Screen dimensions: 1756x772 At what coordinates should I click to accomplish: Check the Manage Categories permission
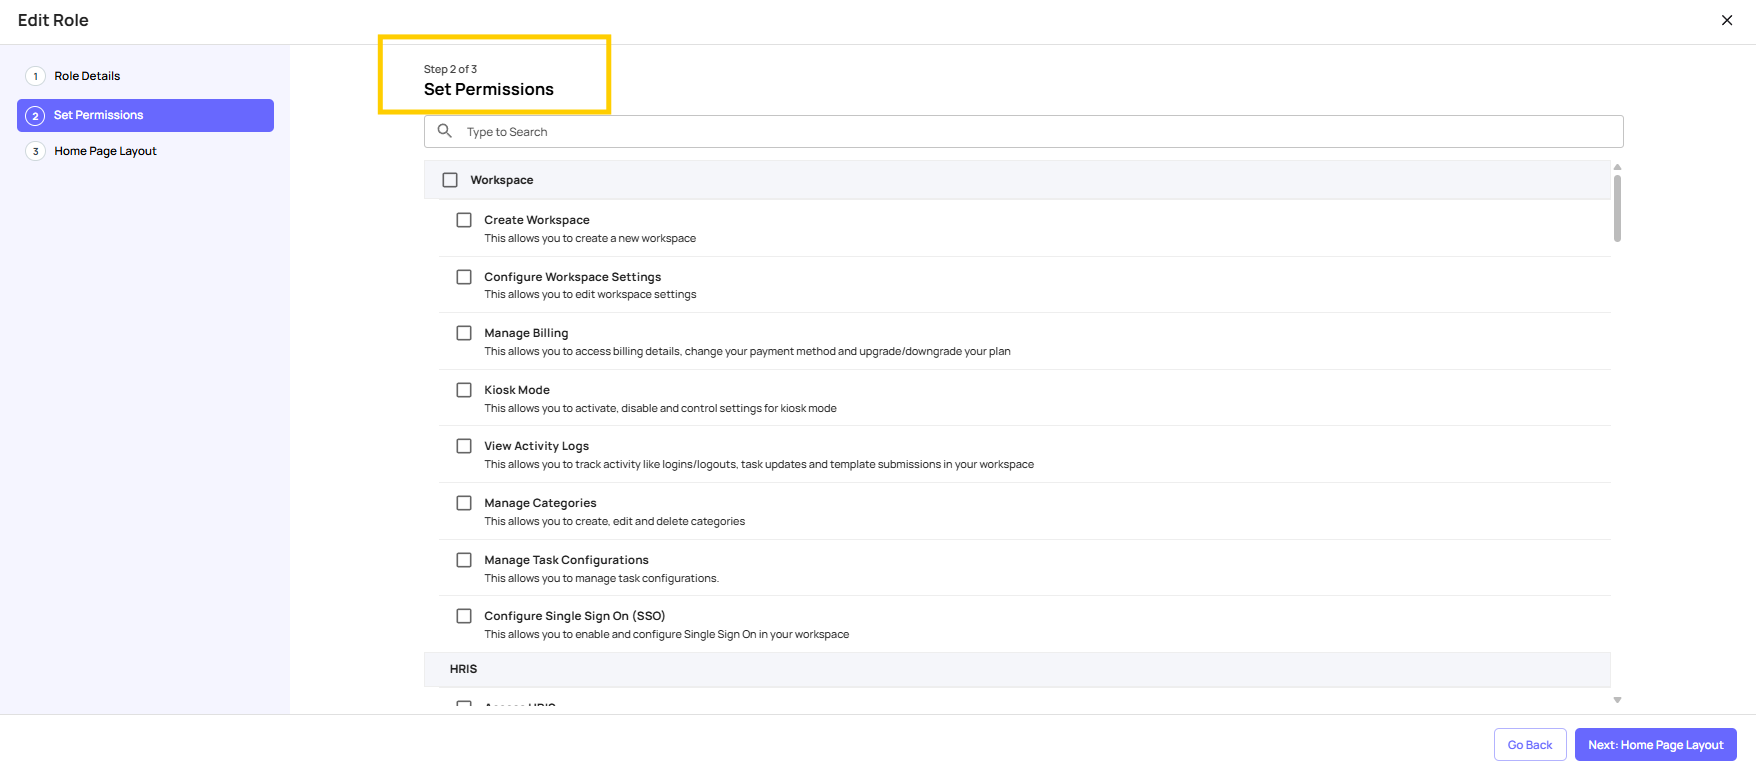tap(464, 503)
